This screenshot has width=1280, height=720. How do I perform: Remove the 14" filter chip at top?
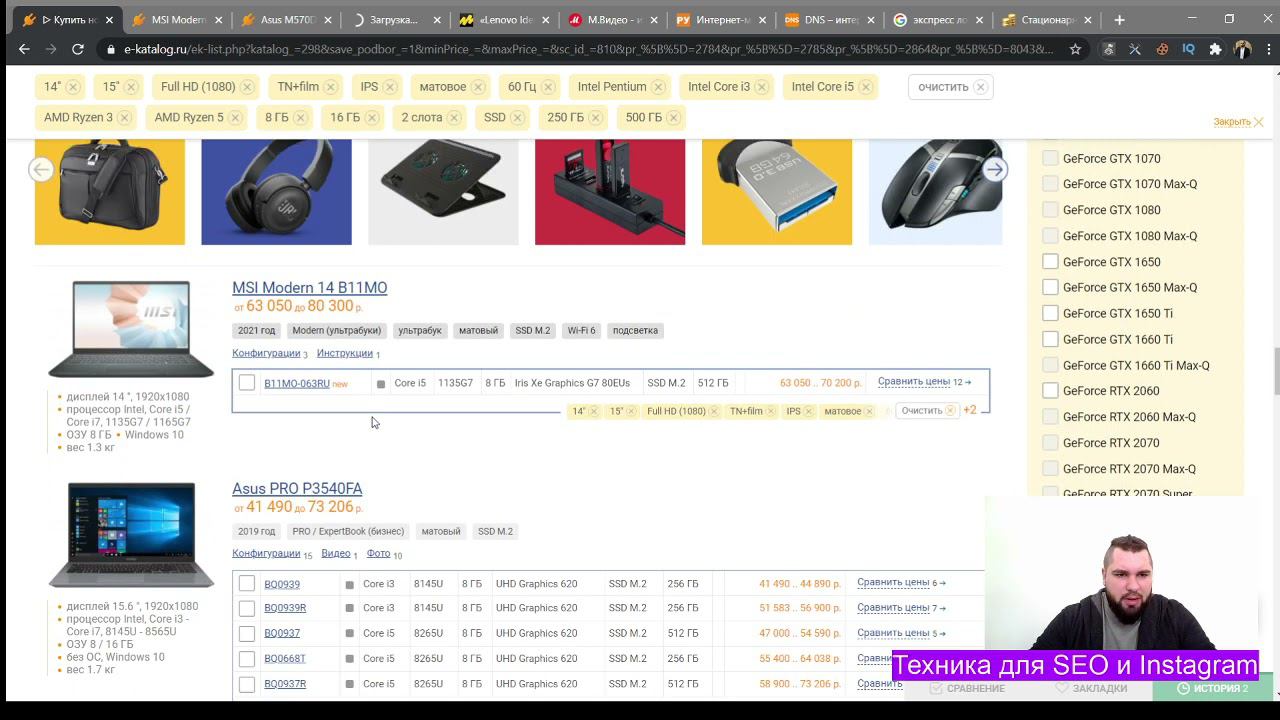point(73,87)
